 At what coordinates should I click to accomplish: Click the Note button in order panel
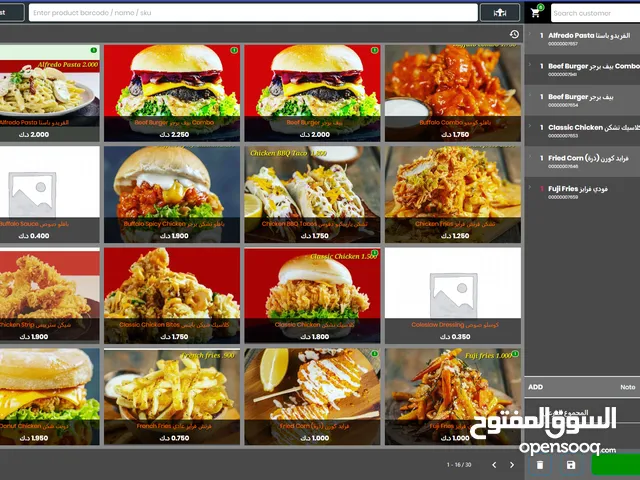pos(627,387)
